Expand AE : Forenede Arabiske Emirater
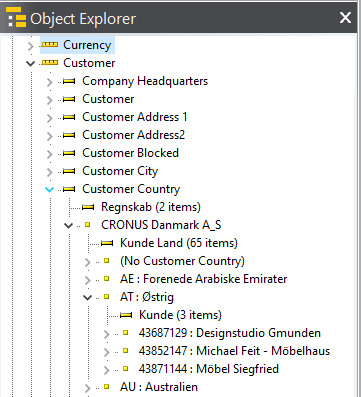 coord(88,280)
